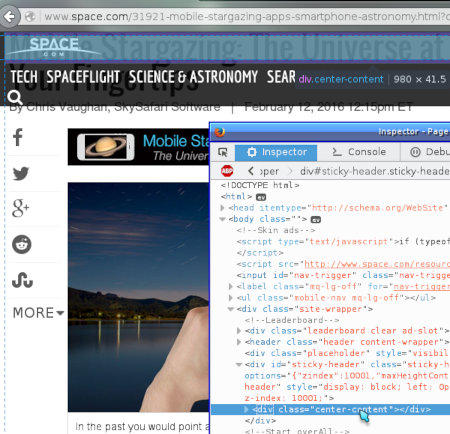Select the div placeholder element line
Screen dimensions: 450x434
pyautogui.click(x=347, y=353)
